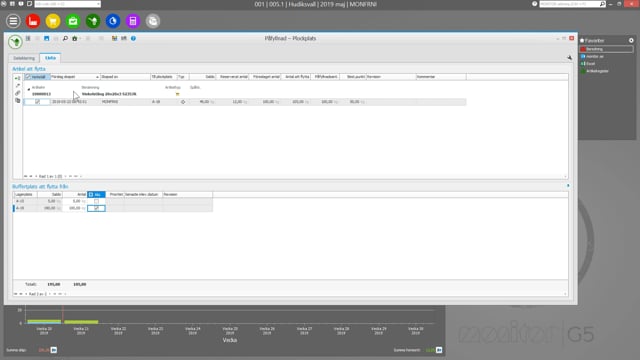Viewport: 640px width, 360px height.
Task: Click the magnifier search icon in window toolbar
Action: (65, 38)
